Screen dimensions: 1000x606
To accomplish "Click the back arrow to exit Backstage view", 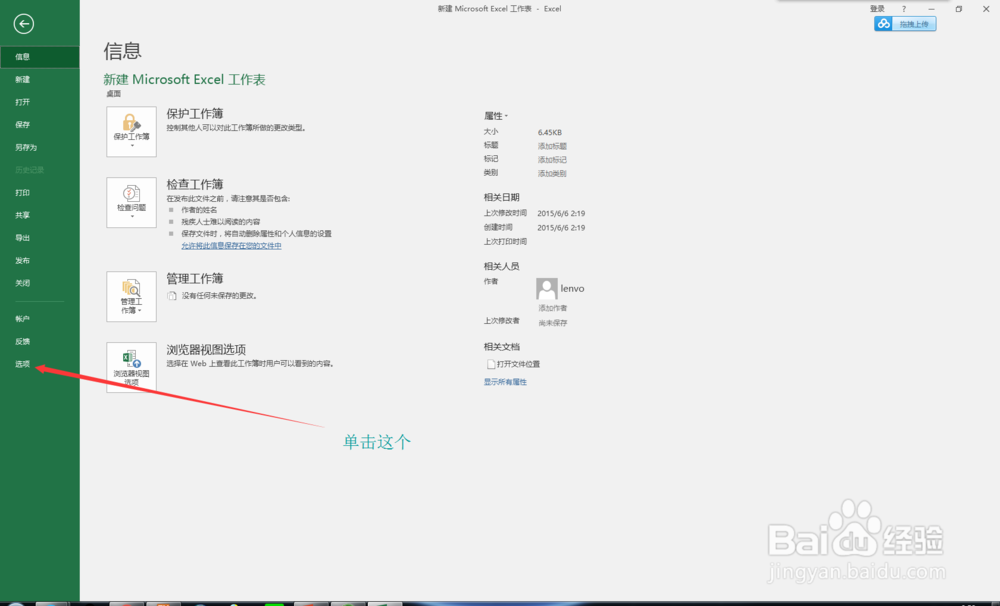I will [x=23, y=24].
